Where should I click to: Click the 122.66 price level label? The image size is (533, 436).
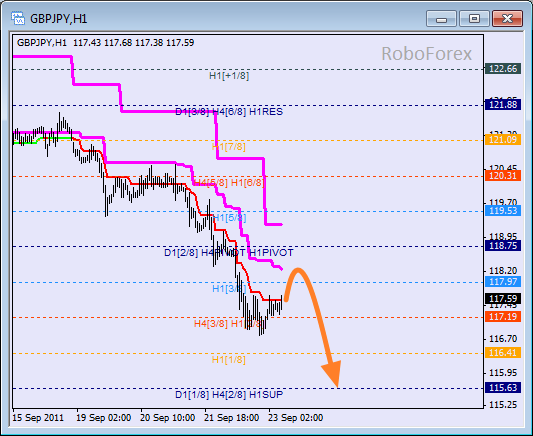tap(503, 69)
